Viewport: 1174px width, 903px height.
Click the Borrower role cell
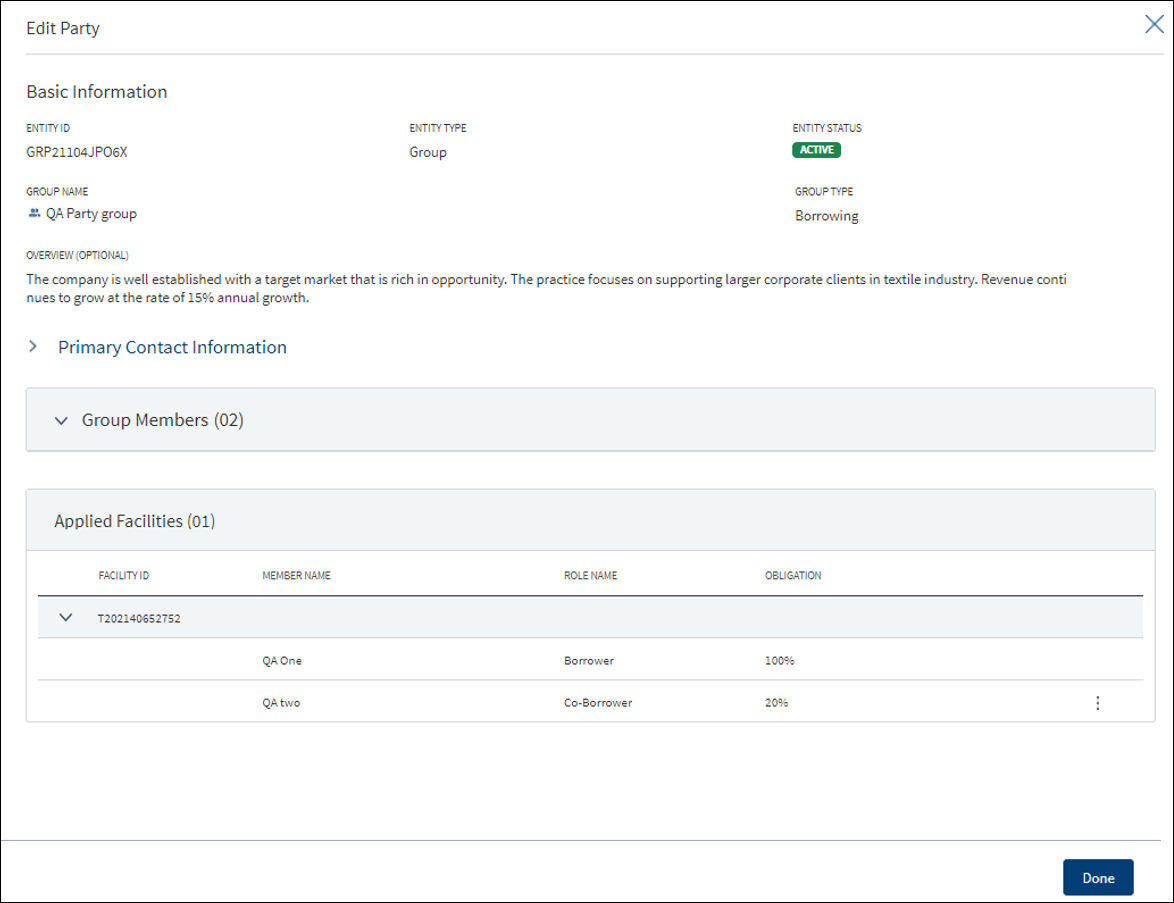point(588,660)
